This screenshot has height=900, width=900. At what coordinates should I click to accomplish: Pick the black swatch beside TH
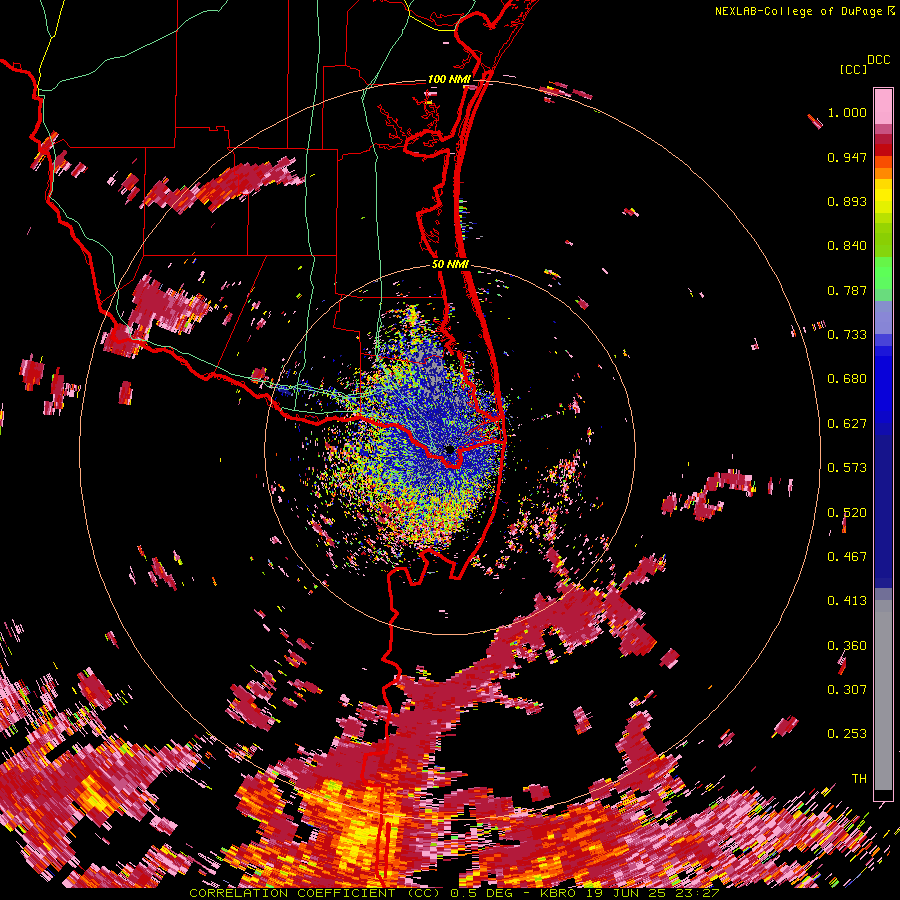coord(883,795)
